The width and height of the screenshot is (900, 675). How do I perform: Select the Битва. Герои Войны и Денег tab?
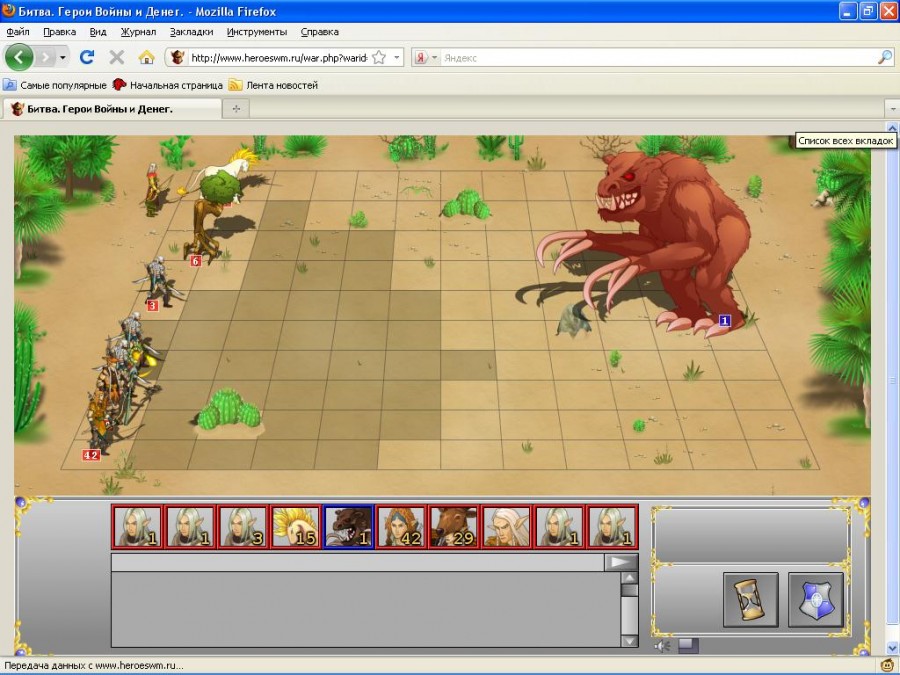coord(112,108)
